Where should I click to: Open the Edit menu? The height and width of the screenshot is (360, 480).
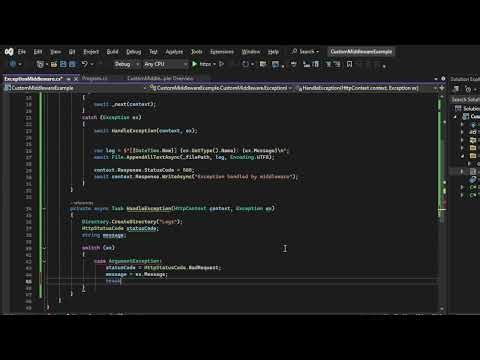pyautogui.click(x=38, y=52)
